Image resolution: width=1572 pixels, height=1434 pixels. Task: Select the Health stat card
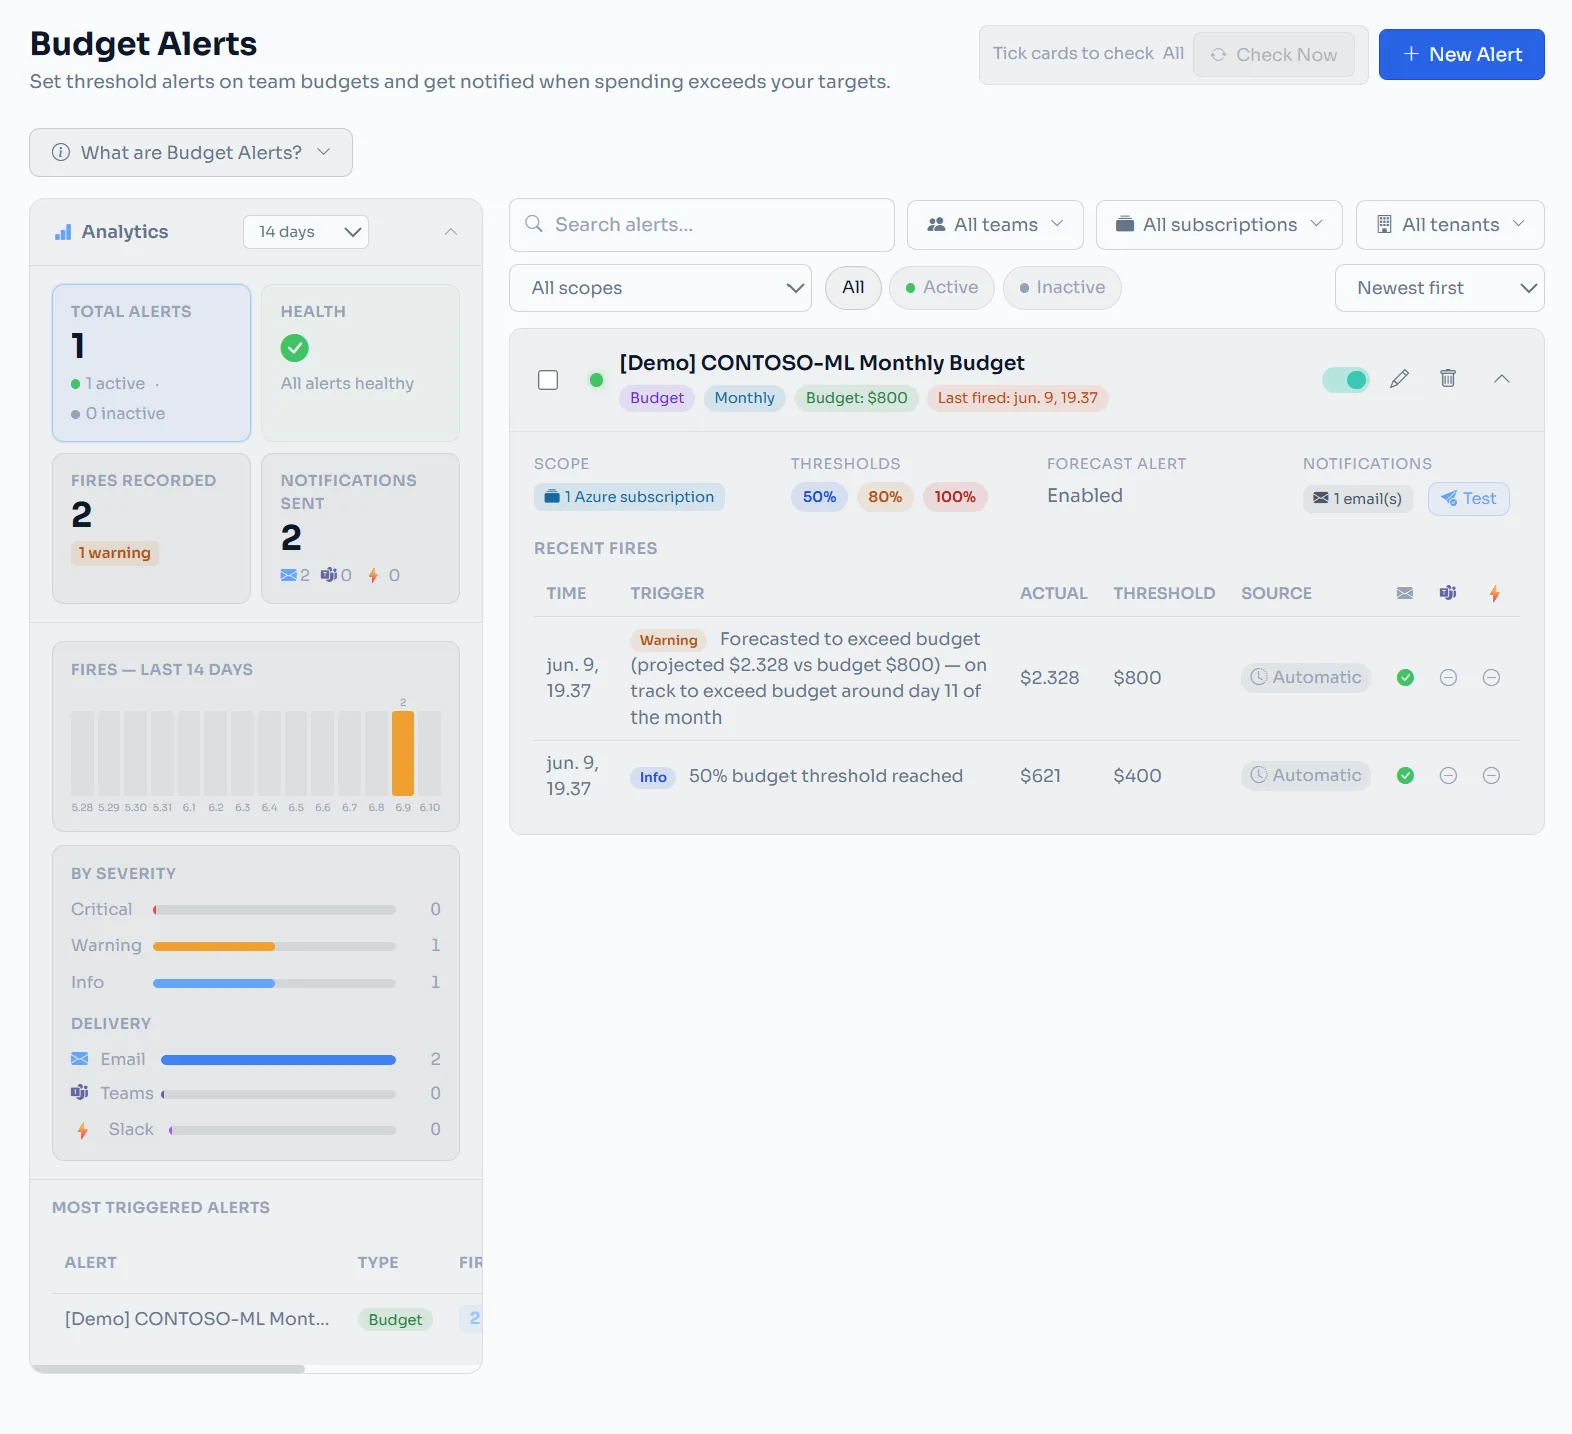[x=360, y=363]
